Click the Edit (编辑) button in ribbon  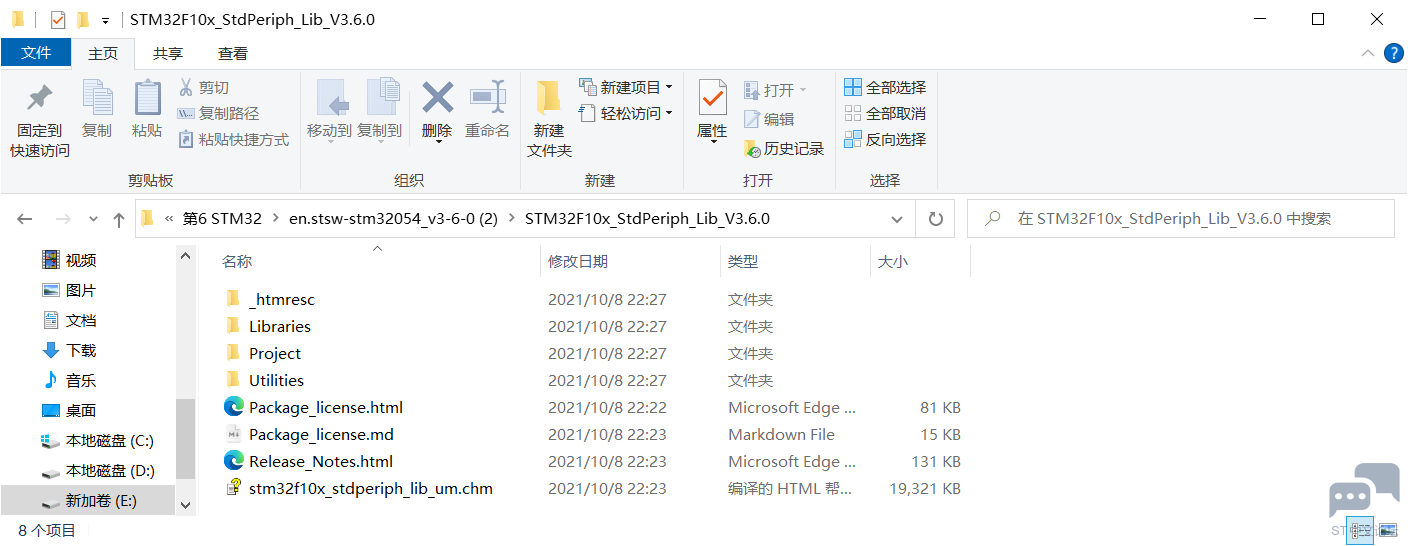[769, 119]
